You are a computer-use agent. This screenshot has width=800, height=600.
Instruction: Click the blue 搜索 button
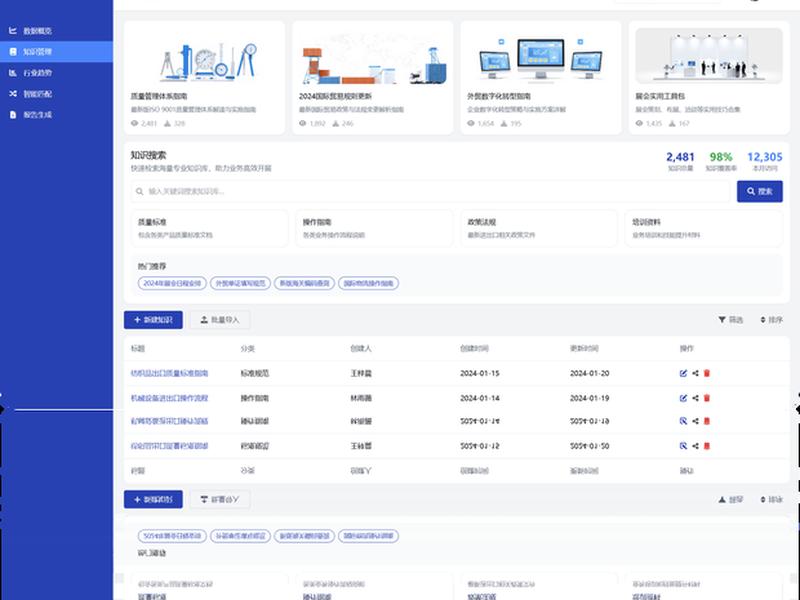click(759, 191)
